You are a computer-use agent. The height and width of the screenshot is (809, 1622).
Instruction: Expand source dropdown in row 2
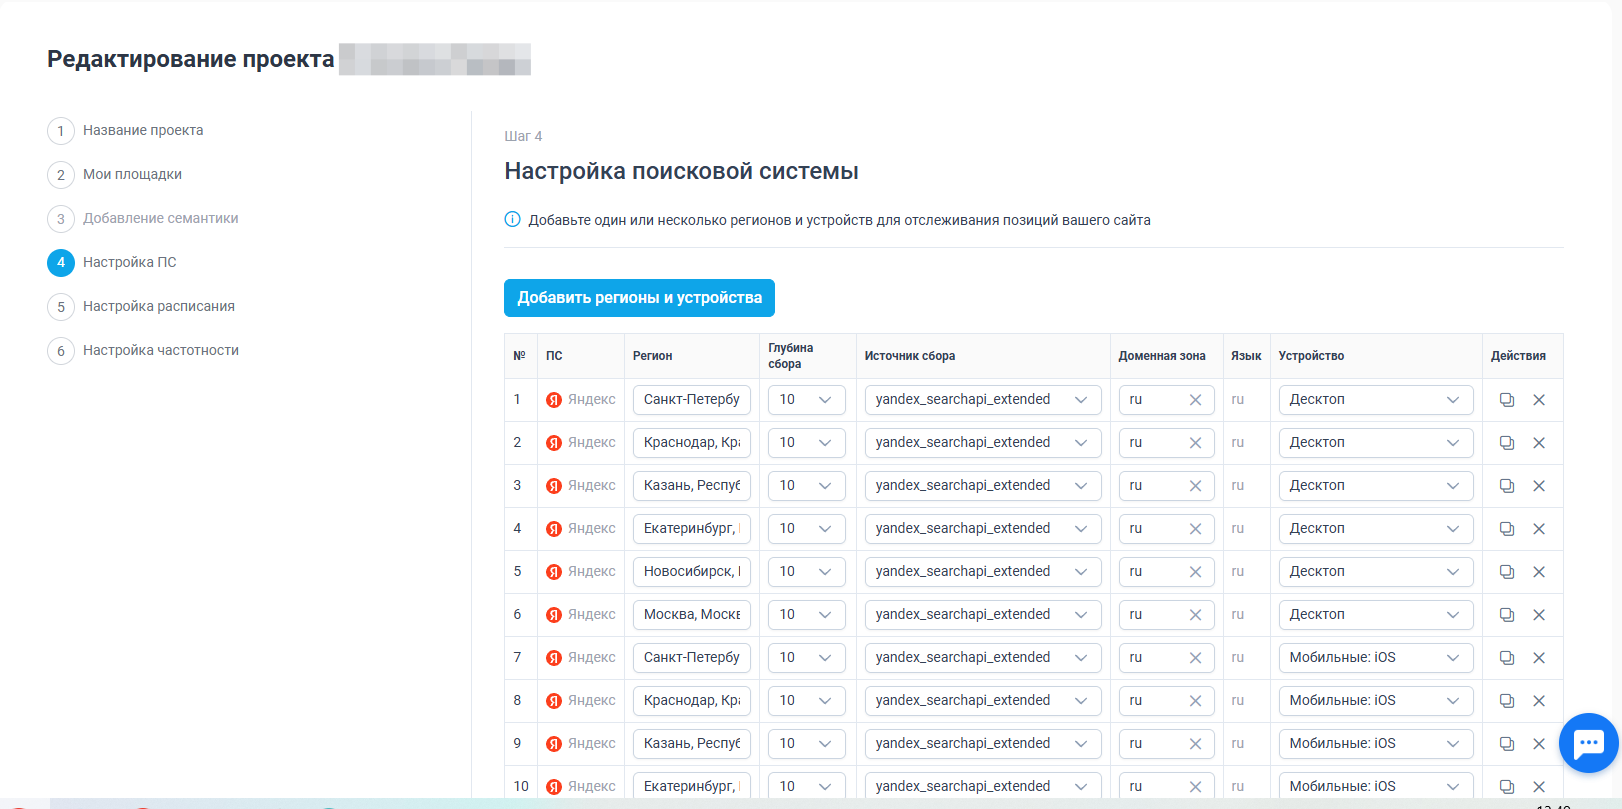click(x=983, y=443)
